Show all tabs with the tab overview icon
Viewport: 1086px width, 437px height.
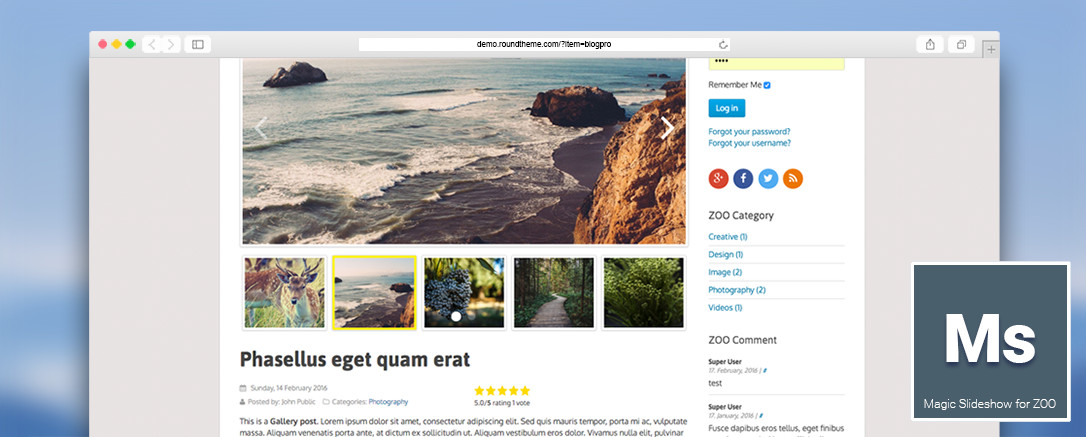pyautogui.click(x=961, y=44)
